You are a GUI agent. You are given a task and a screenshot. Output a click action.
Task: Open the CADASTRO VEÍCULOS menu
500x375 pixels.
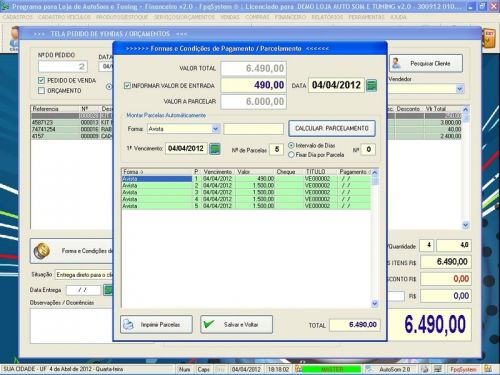click(64, 17)
